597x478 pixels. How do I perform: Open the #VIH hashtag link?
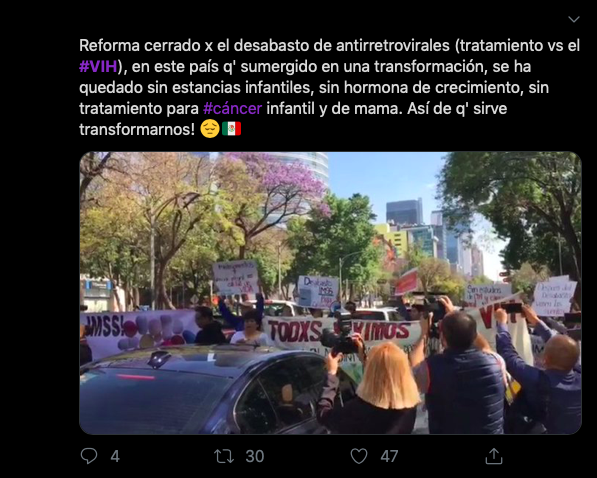point(98,67)
